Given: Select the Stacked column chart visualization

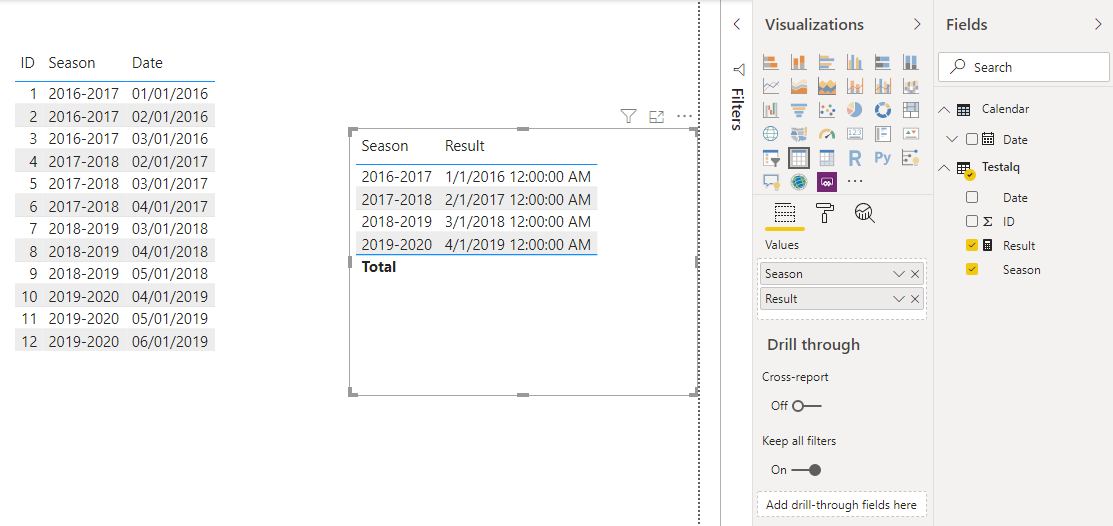Looking at the screenshot, I should (799, 62).
